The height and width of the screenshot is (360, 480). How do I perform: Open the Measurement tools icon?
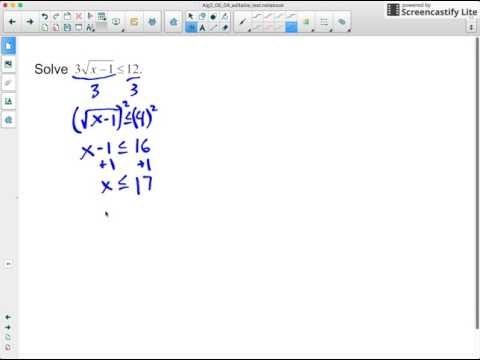[90, 28]
